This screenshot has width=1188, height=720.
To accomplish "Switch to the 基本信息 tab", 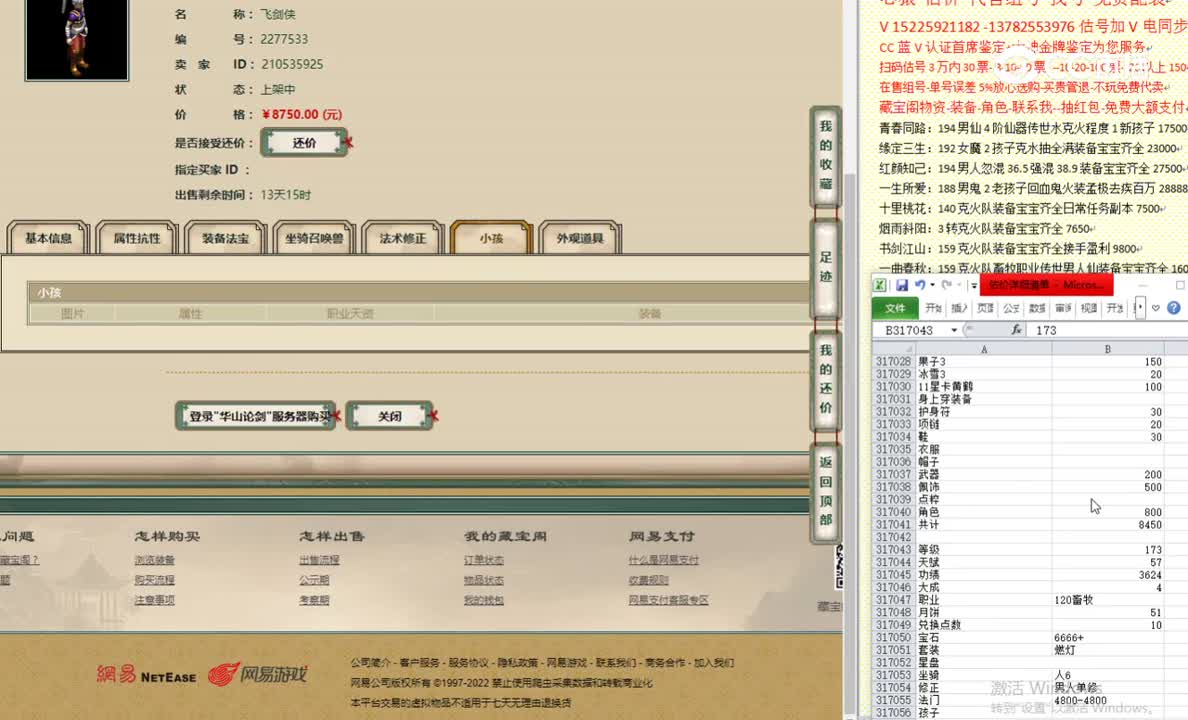I will [46, 237].
